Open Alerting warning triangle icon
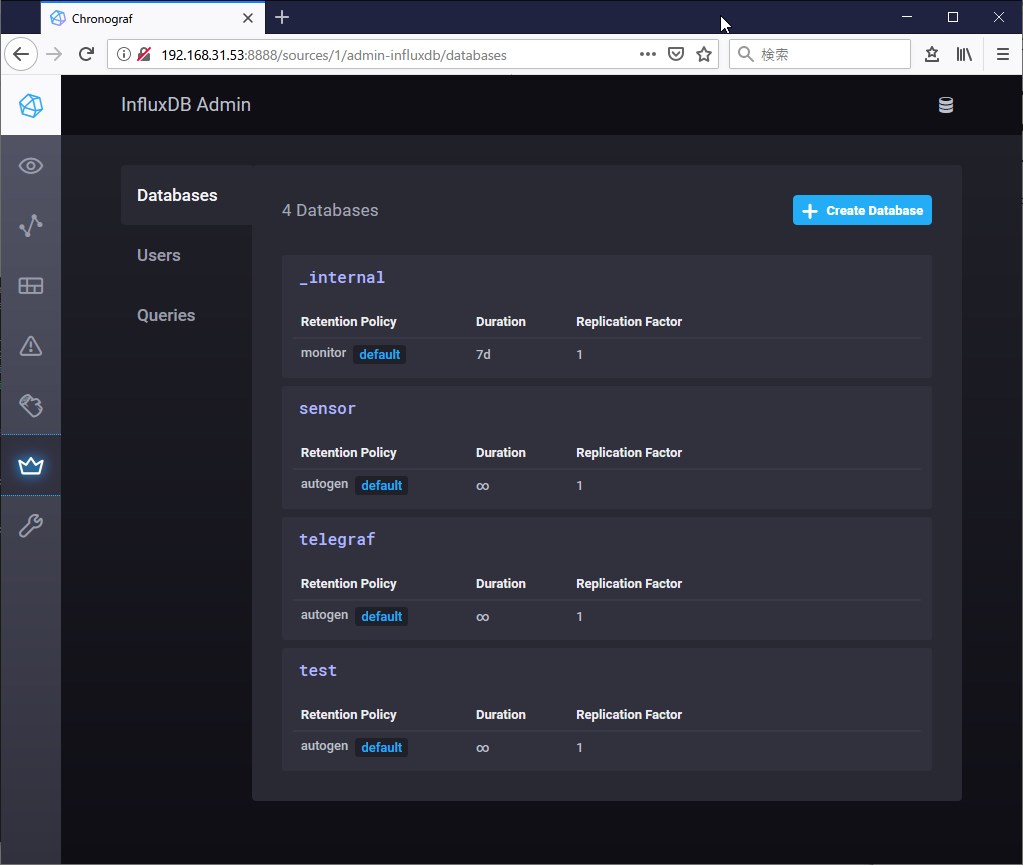This screenshot has width=1023, height=865. point(31,346)
